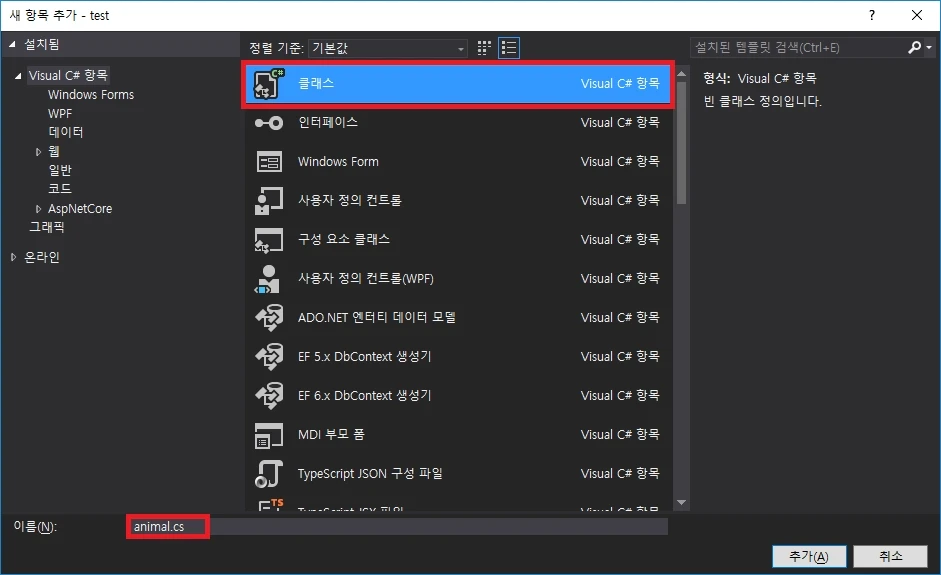This screenshot has width=941, height=575.
Task: Expand the 온라인 category
Action: click(14, 257)
